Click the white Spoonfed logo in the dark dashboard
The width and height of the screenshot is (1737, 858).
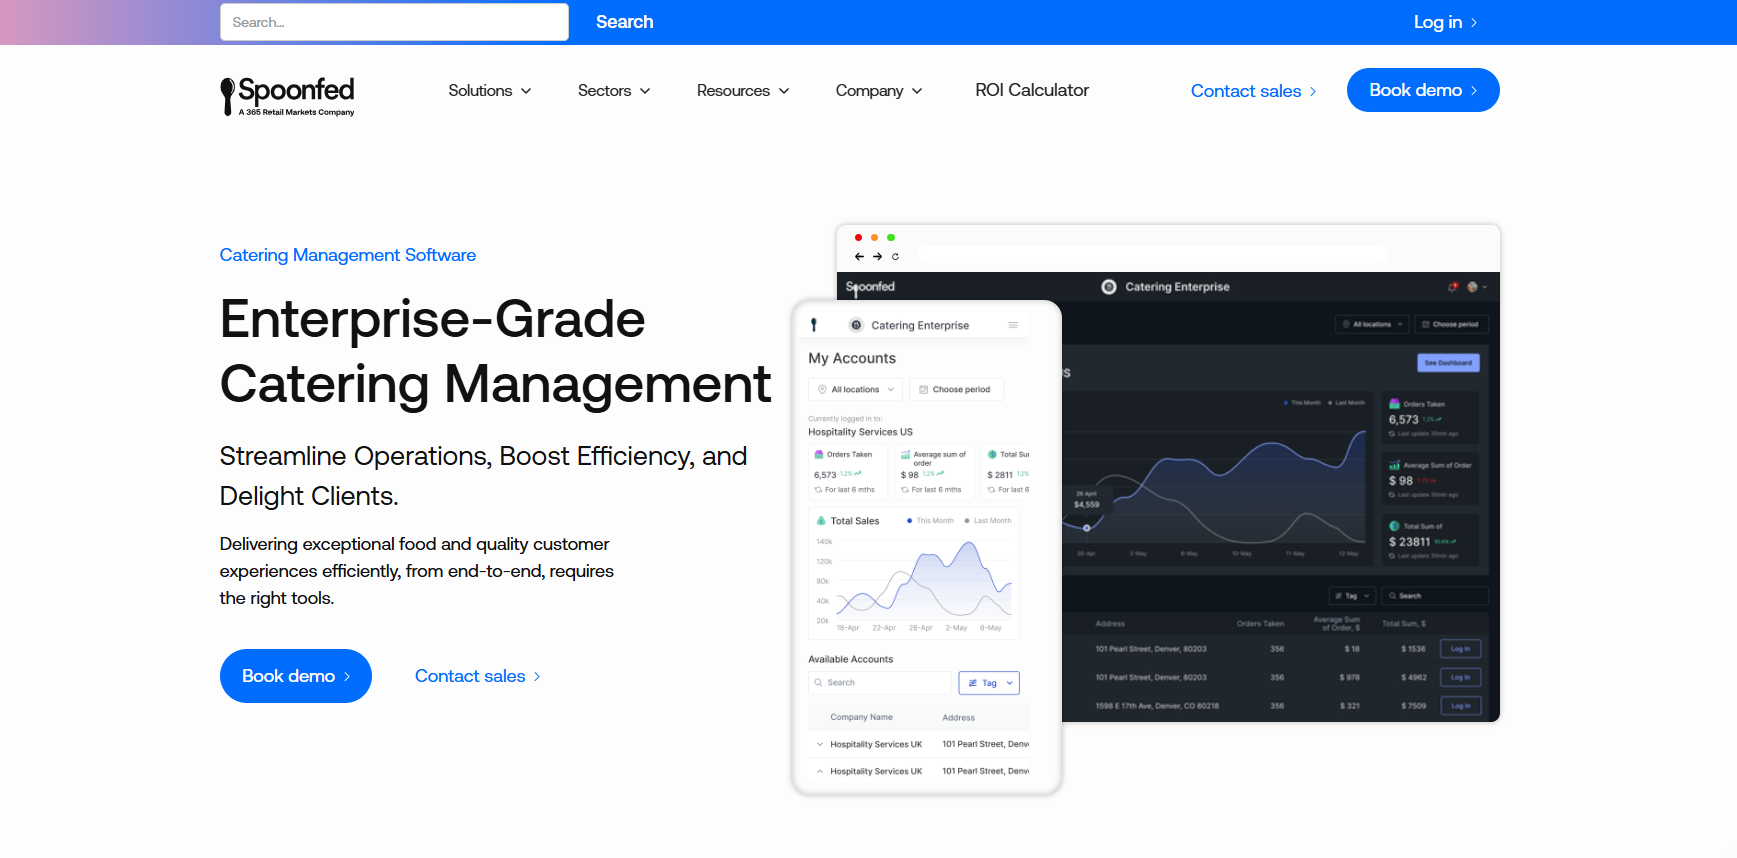pyautogui.click(x=870, y=288)
